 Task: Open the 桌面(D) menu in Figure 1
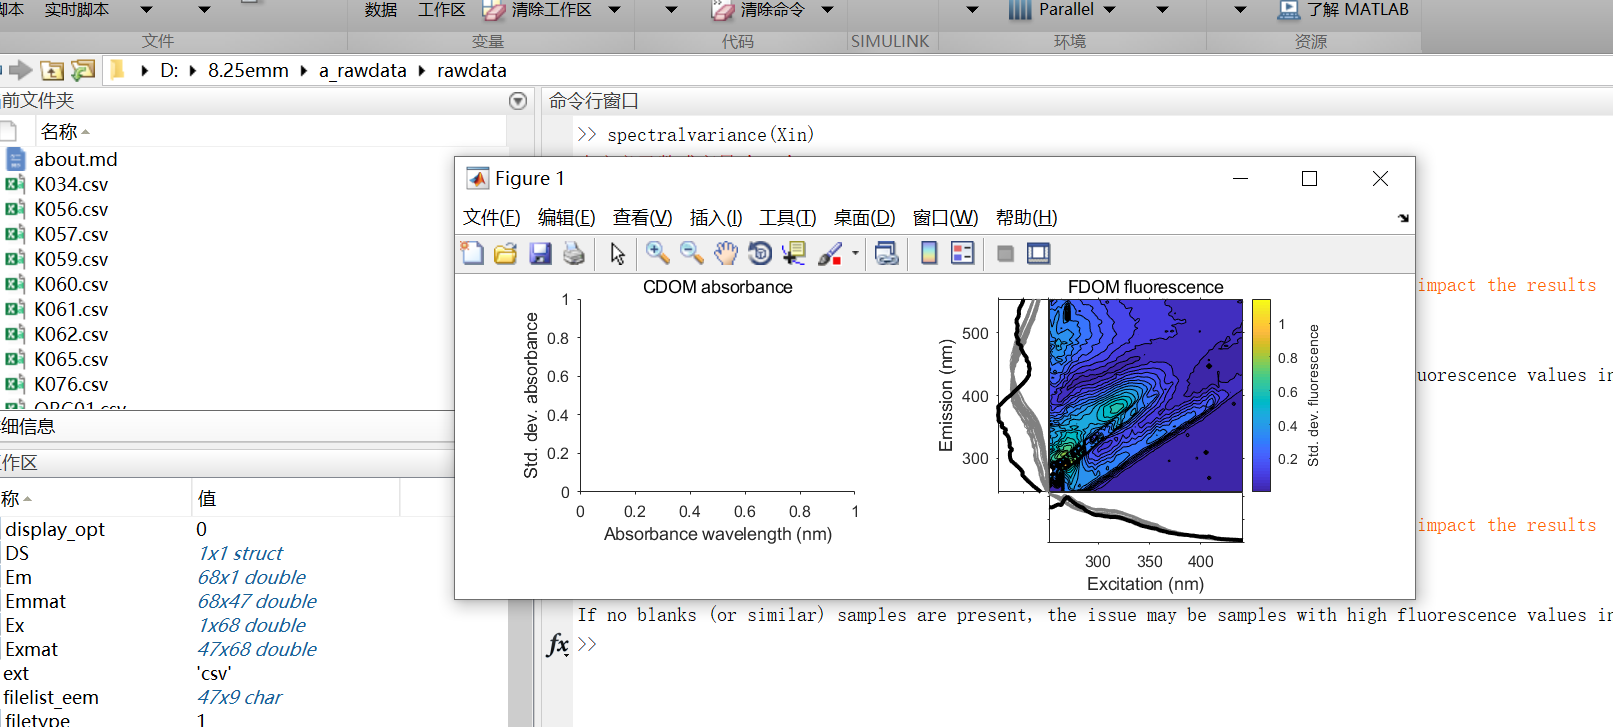tap(864, 218)
